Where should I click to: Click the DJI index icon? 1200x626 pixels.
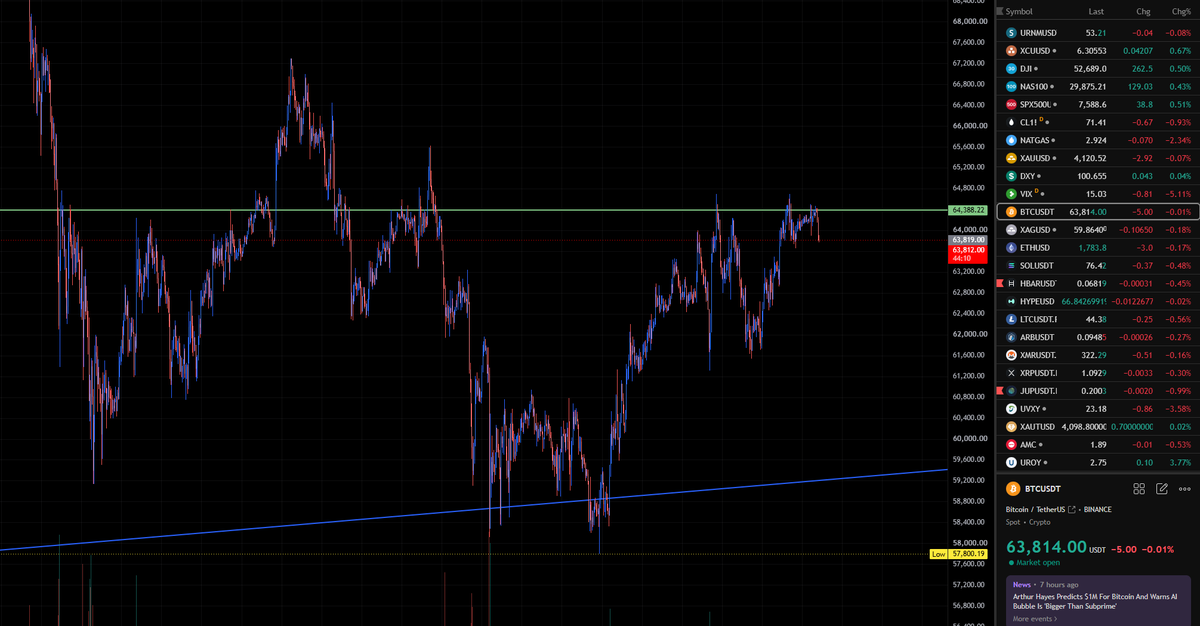[1011, 69]
